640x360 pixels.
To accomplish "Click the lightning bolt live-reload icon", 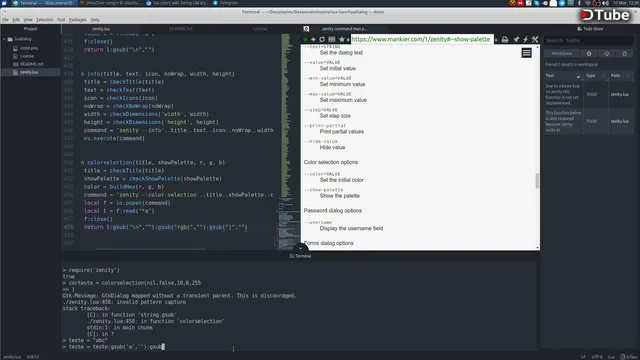I will pyautogui.click(x=525, y=40).
